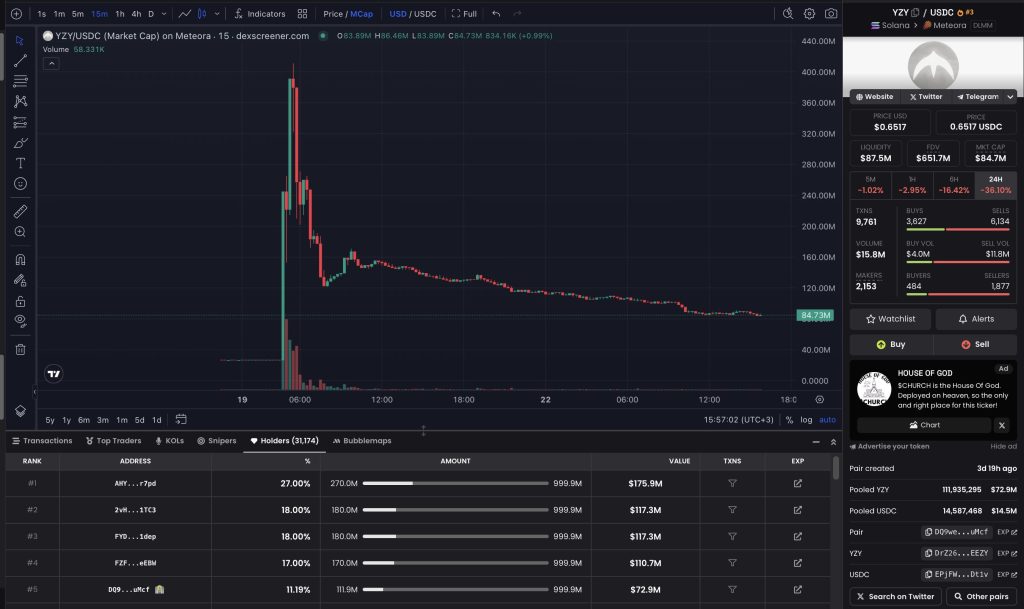Select the trend line drawing tool

tap(20, 60)
